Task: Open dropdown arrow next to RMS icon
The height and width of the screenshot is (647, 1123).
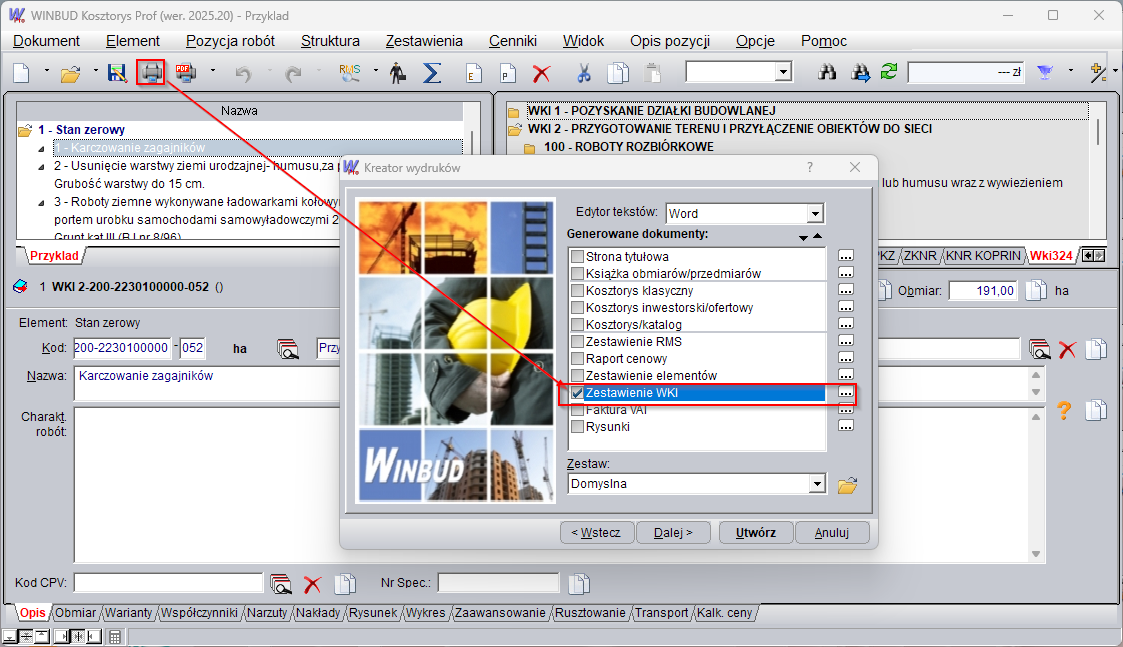Action: click(x=375, y=71)
